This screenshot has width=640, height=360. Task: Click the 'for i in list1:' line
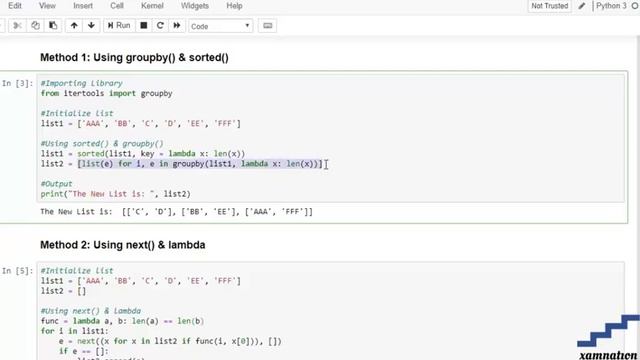click(x=75, y=331)
